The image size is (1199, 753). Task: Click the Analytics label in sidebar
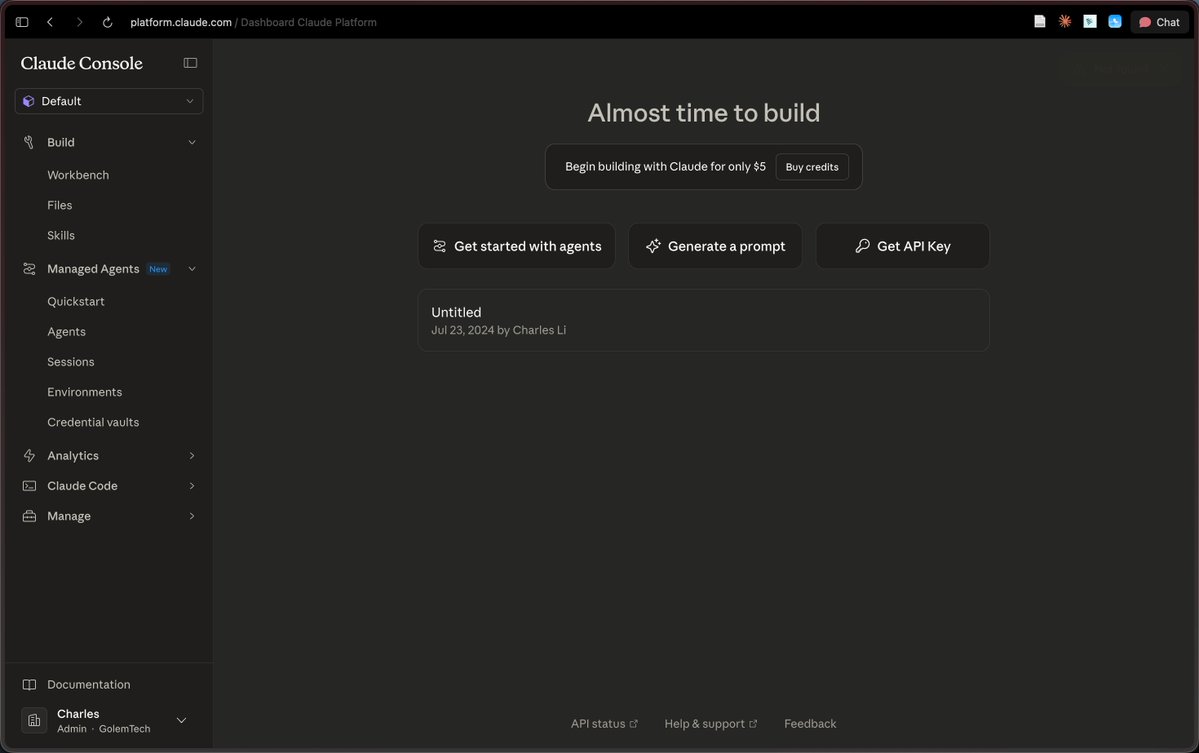click(73, 456)
